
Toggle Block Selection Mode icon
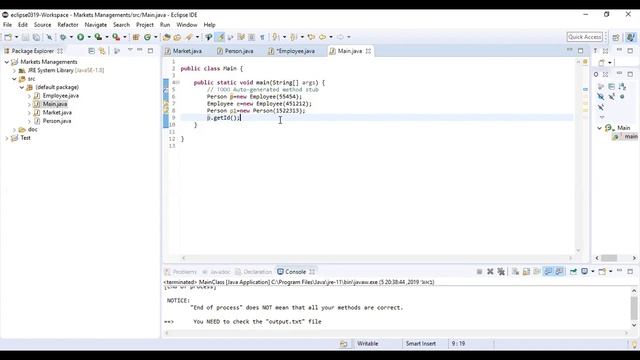coord(251,37)
